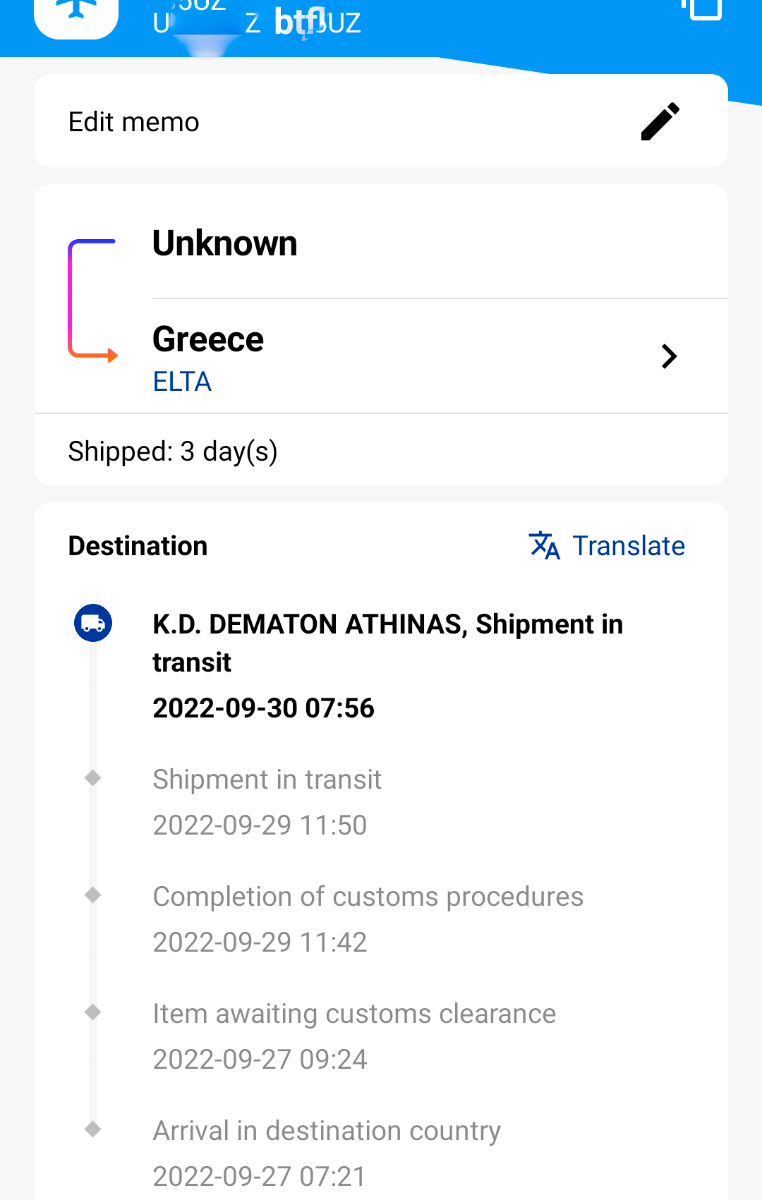The width and height of the screenshot is (762, 1200).
Task: Select the Destination section heading
Action: point(138,546)
